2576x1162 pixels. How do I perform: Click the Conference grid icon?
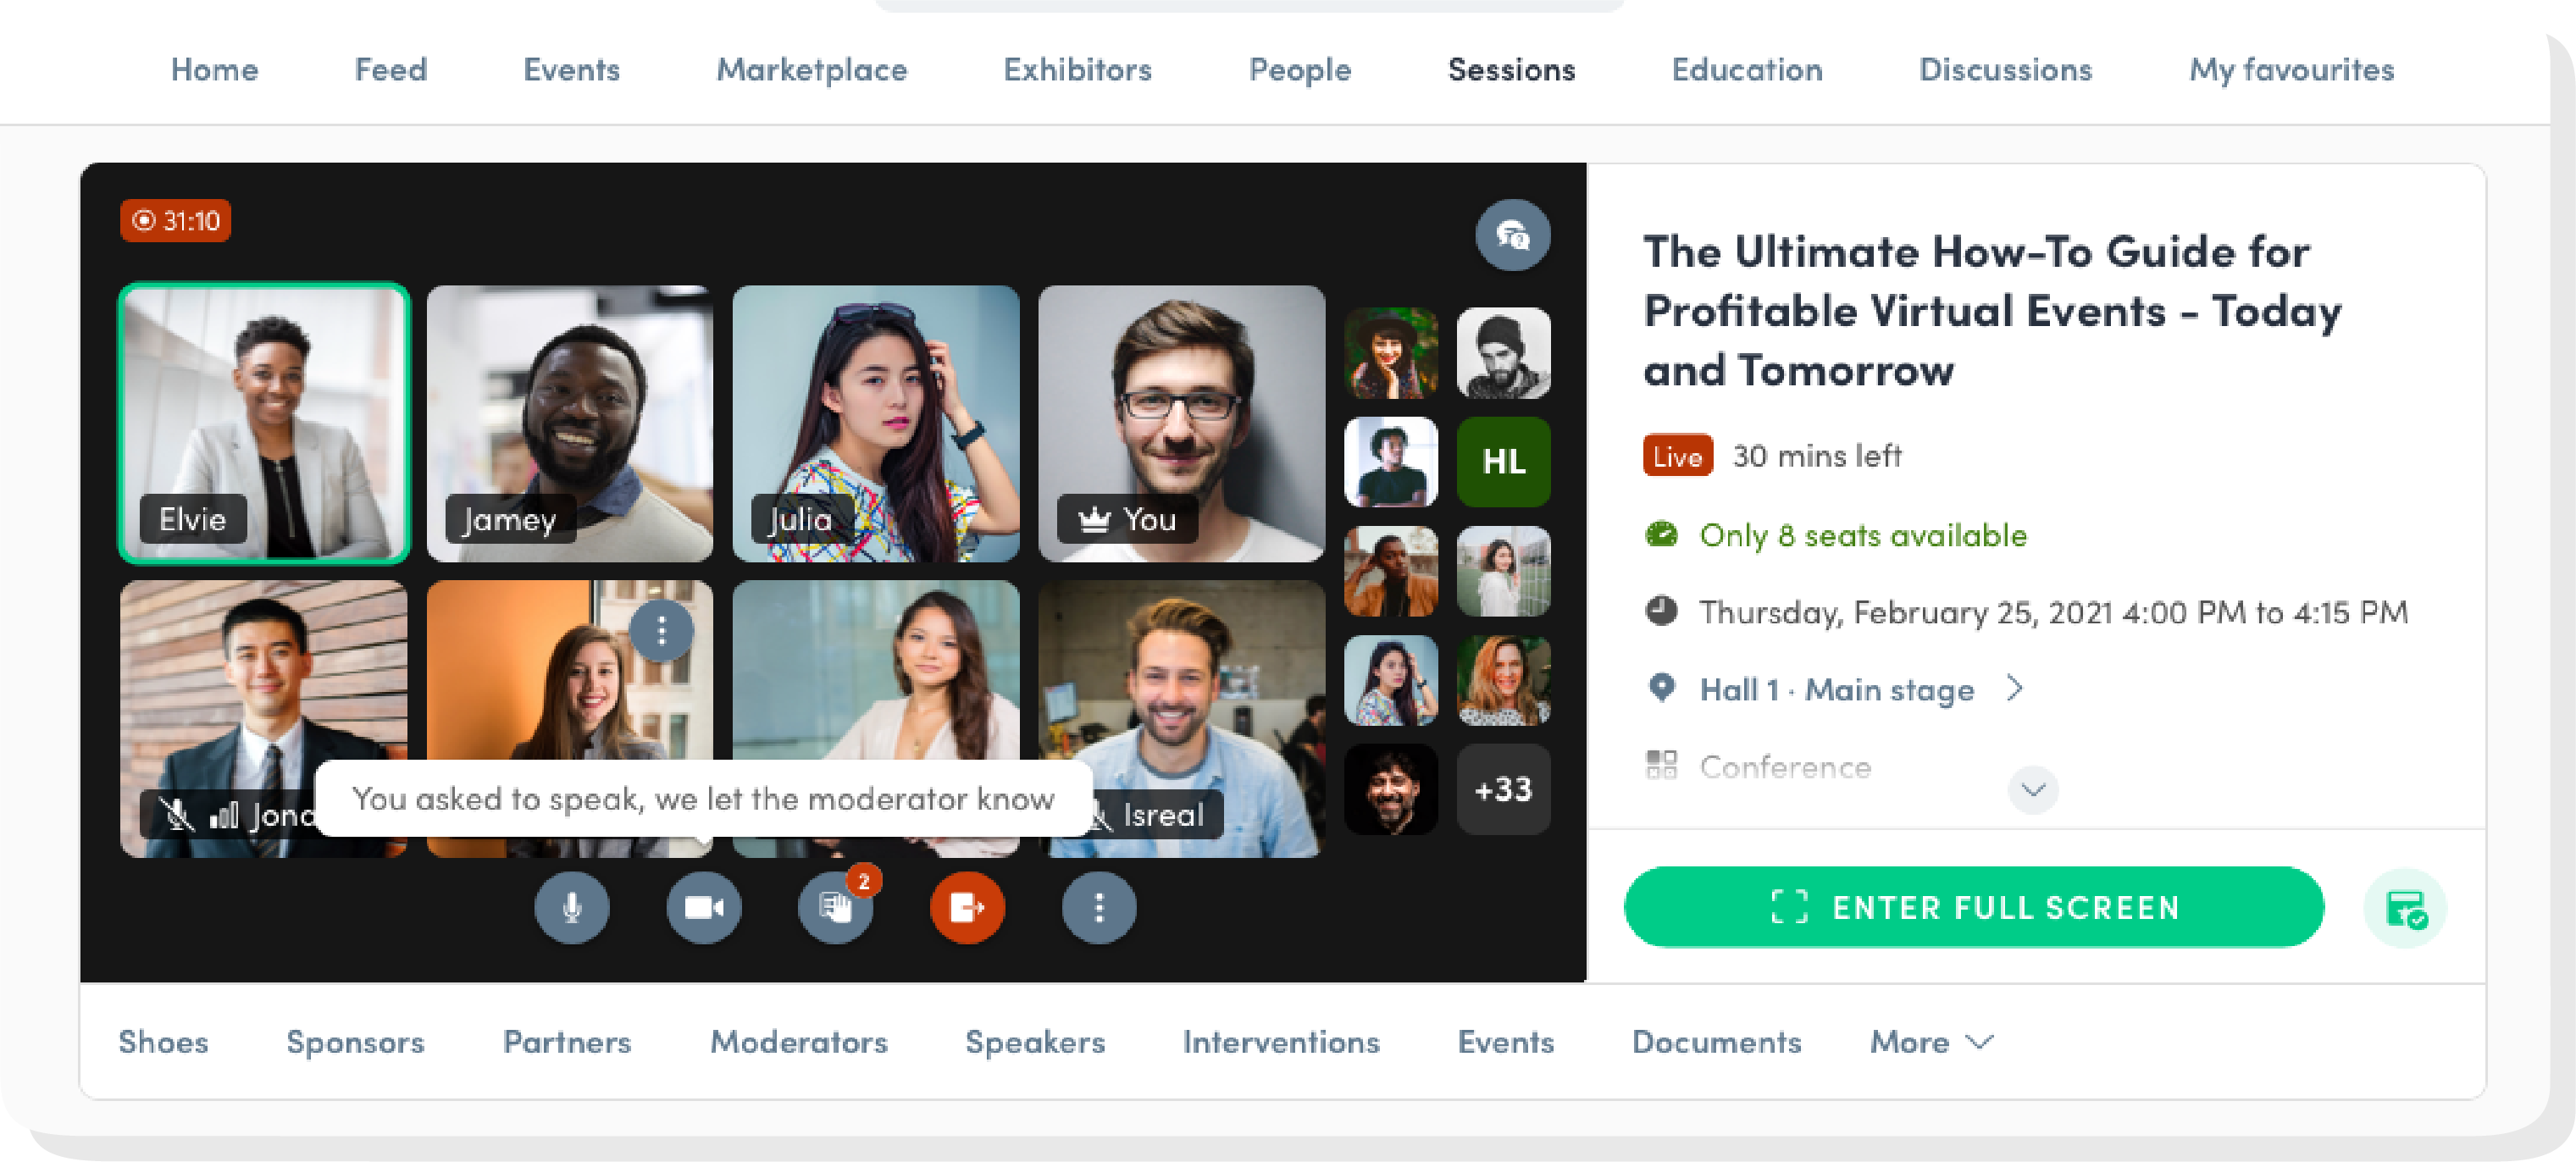[1661, 765]
